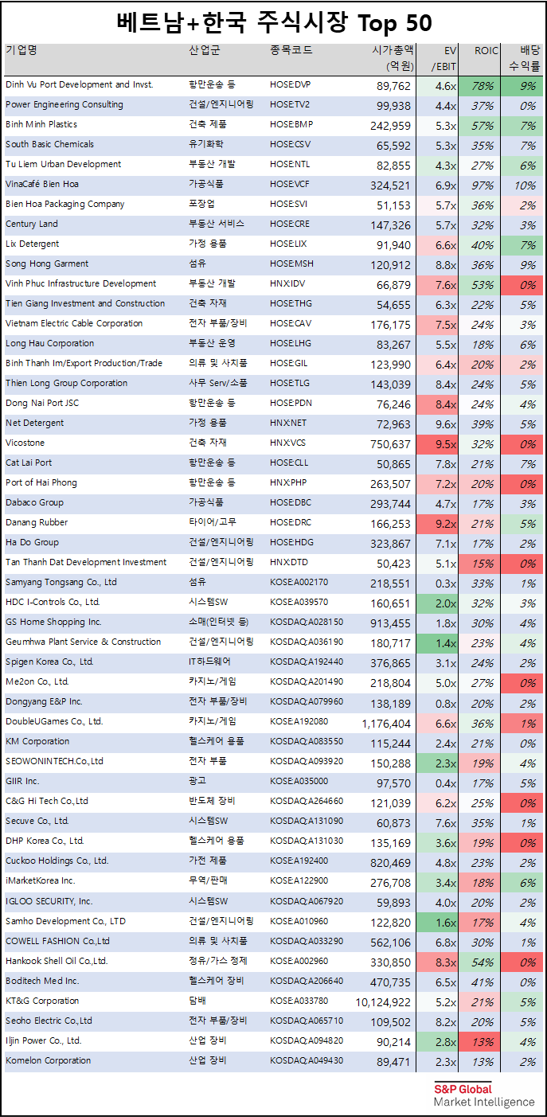Click the 베트남+한국 주식시장 Top 50 title
This screenshot has width=547, height=1117.
[274, 23]
